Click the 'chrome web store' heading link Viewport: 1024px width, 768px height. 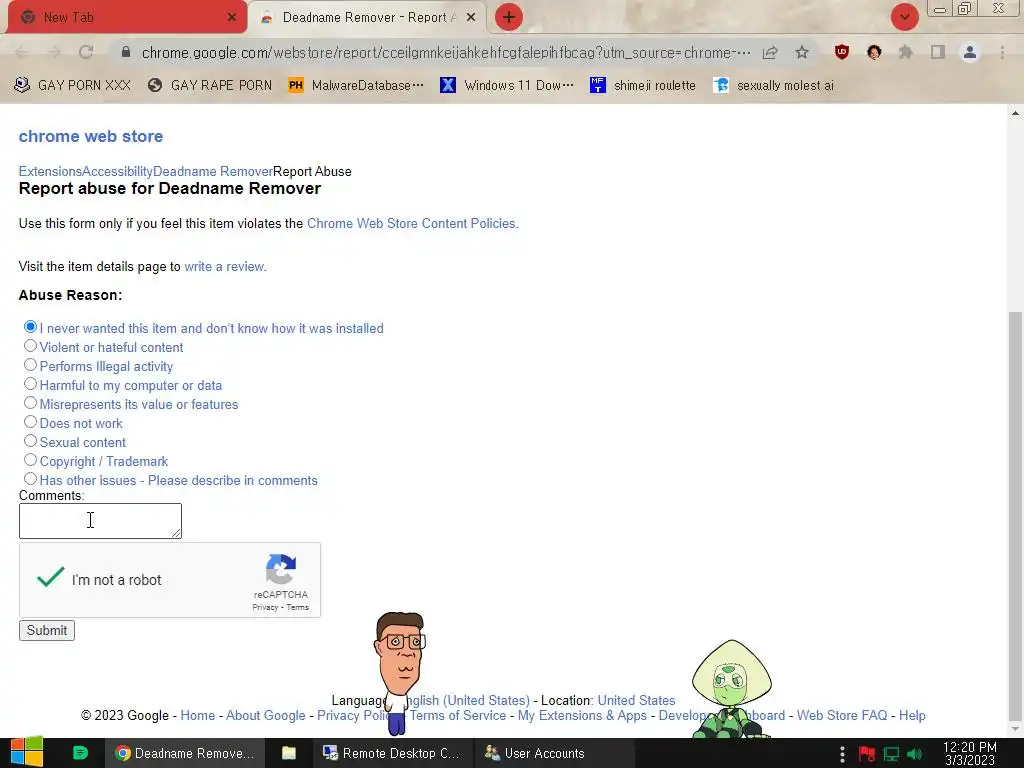(91, 136)
